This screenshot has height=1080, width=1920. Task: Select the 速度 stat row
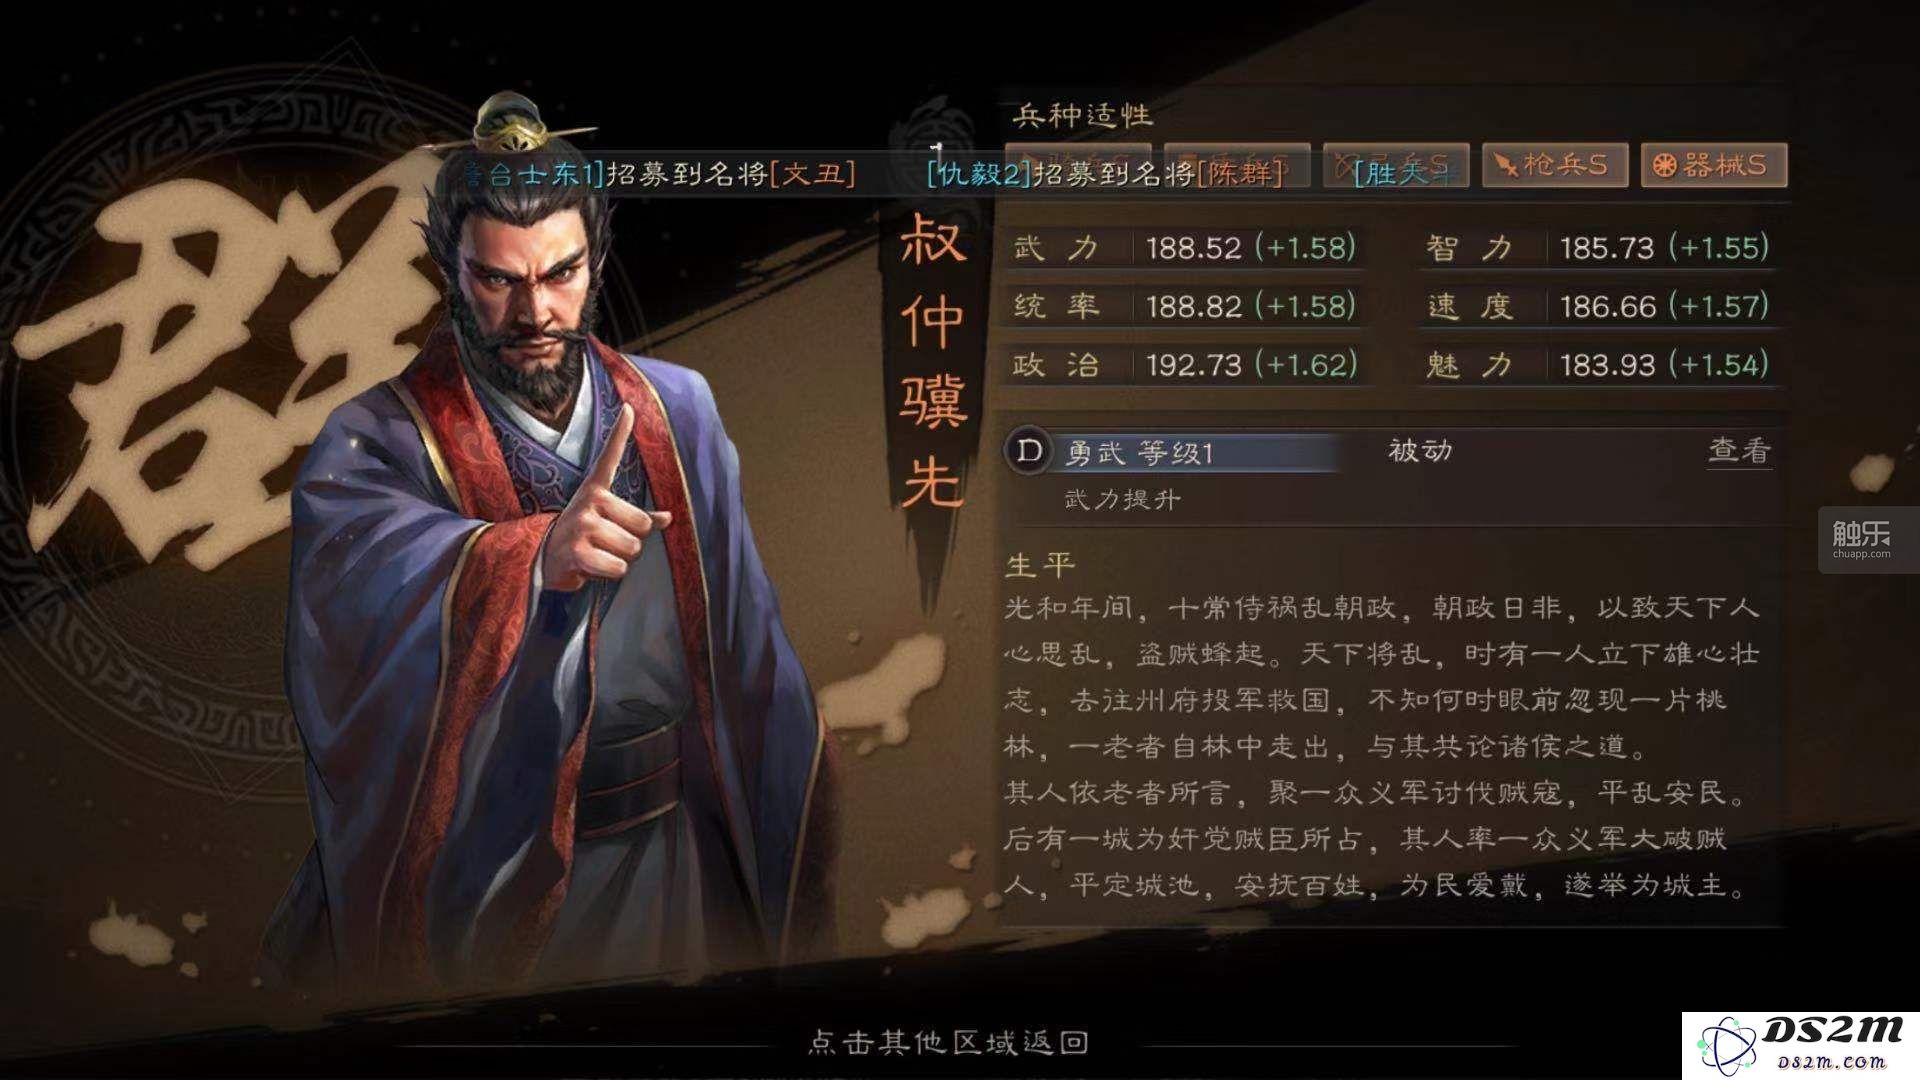1598,306
